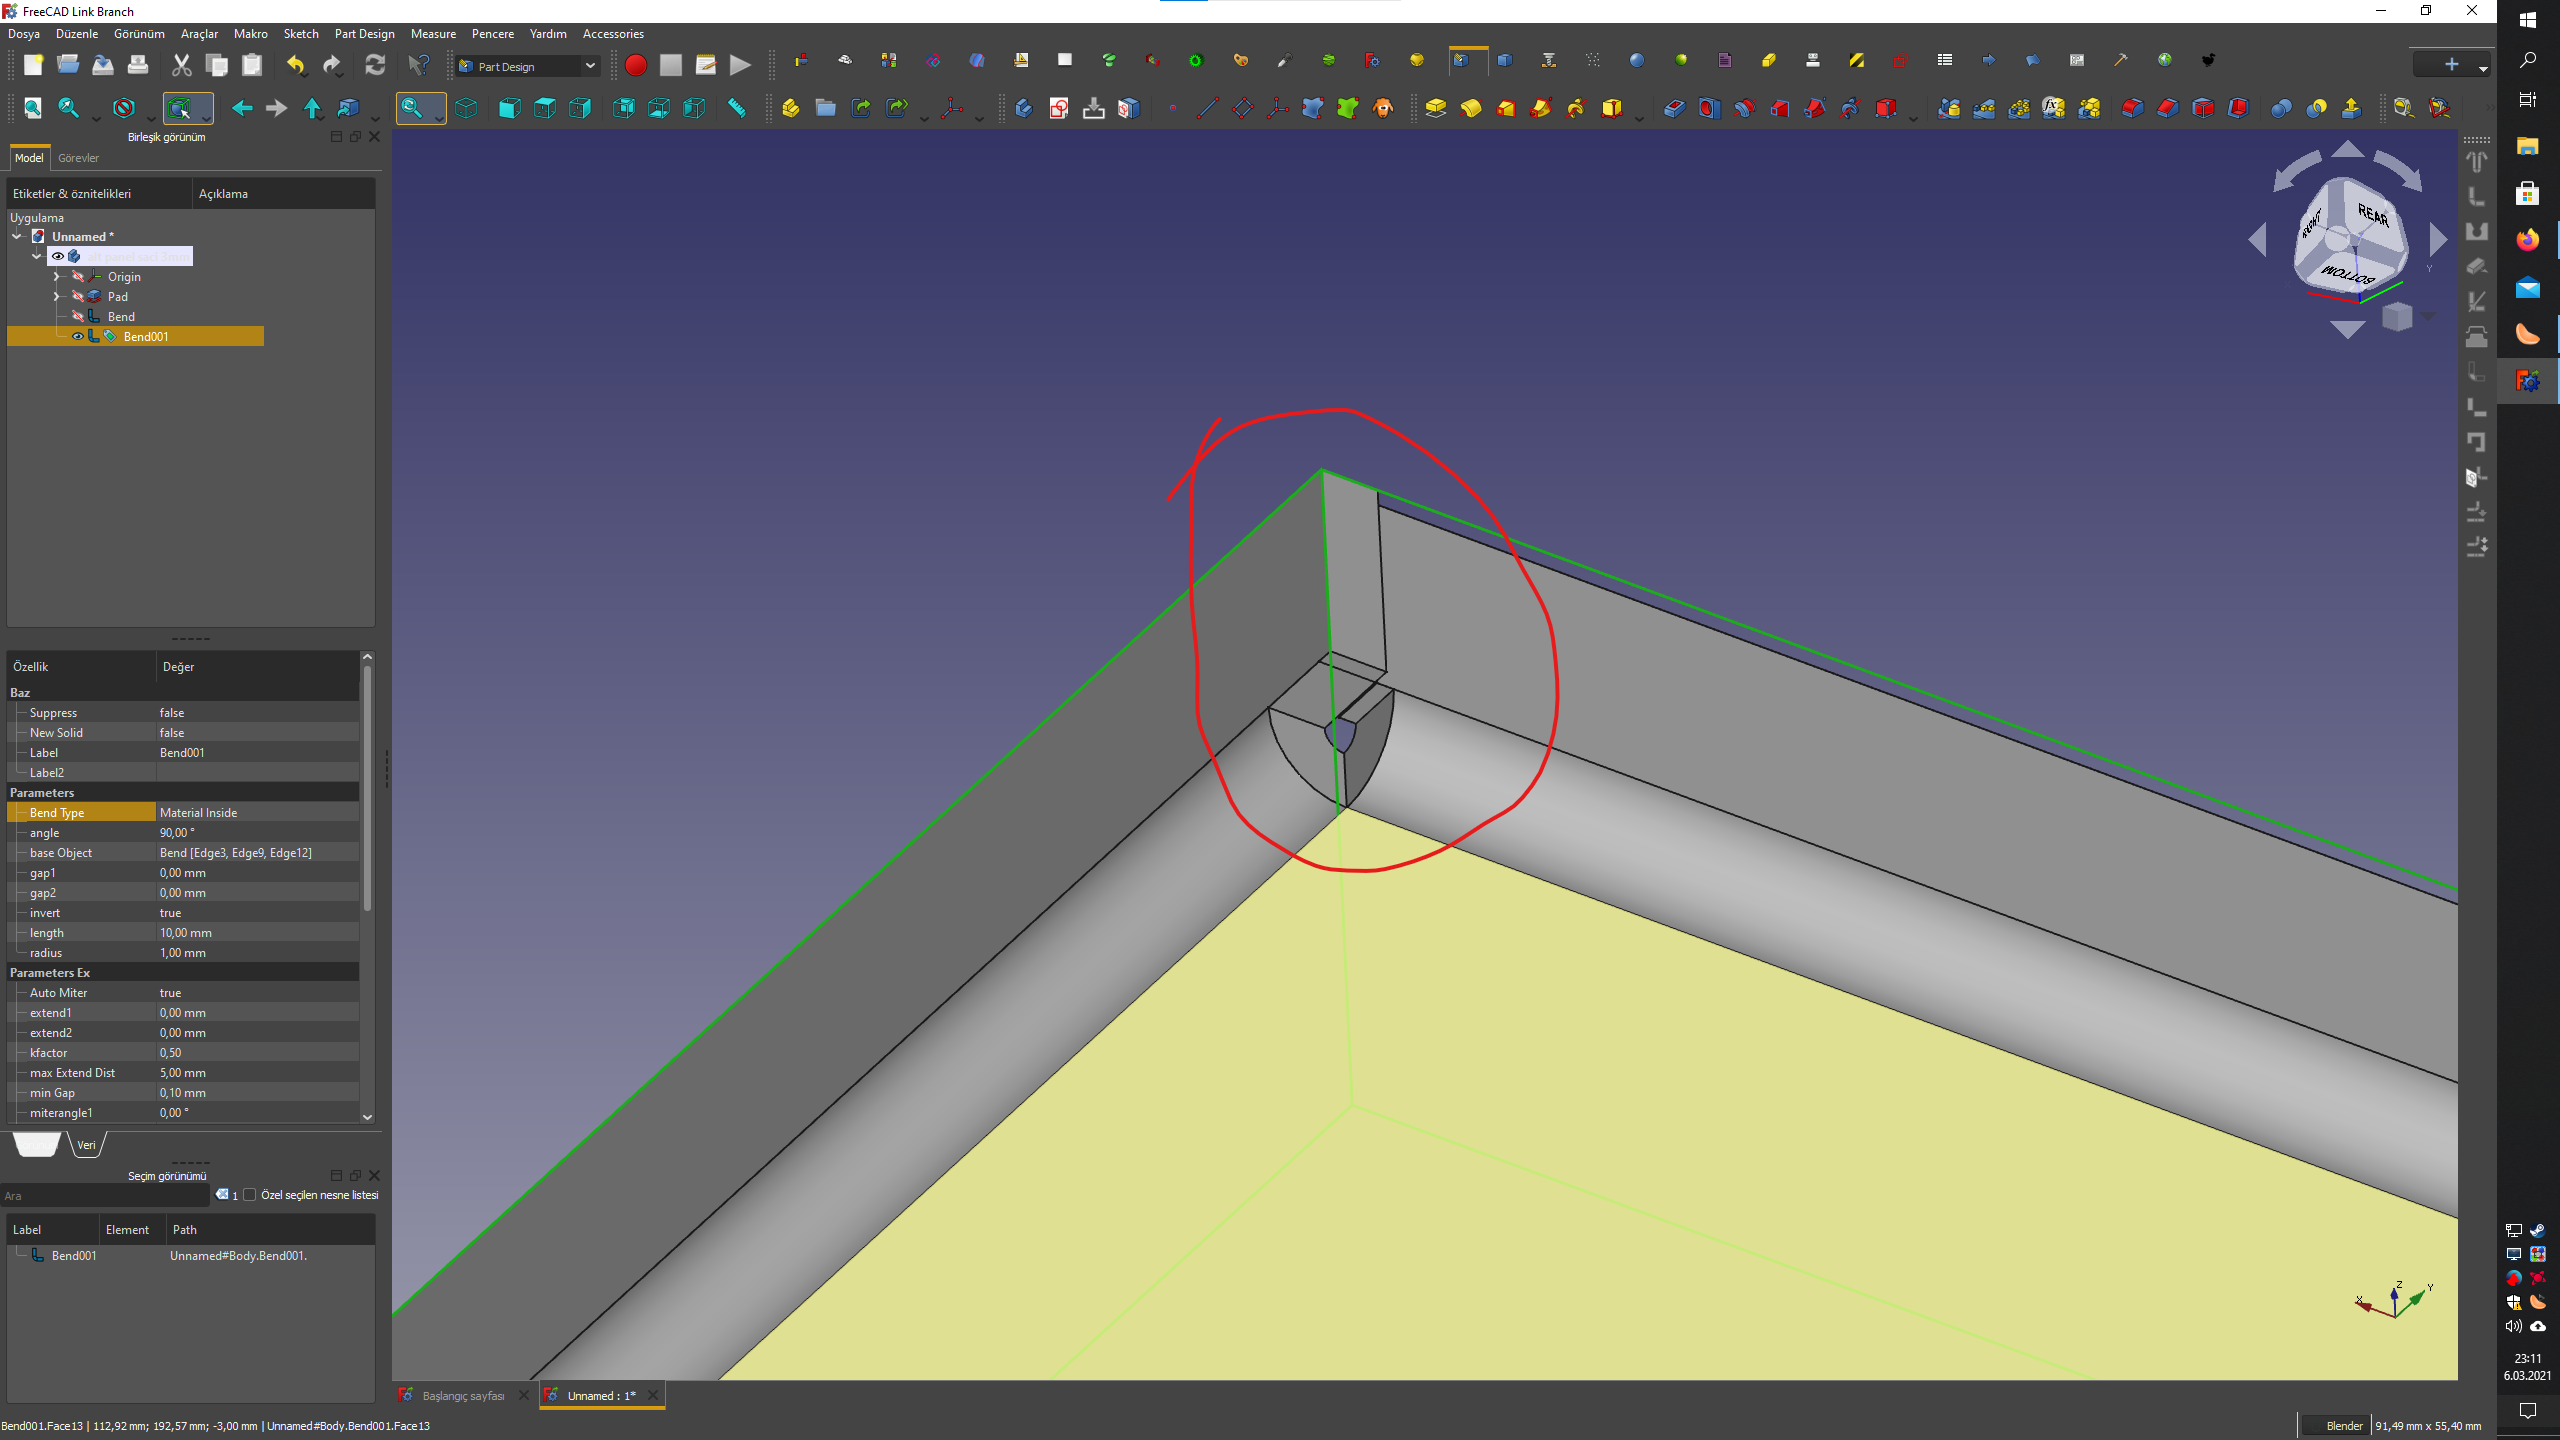Click the Create sketch icon
Image resolution: width=2560 pixels, height=1440 pixels.
[1059, 108]
